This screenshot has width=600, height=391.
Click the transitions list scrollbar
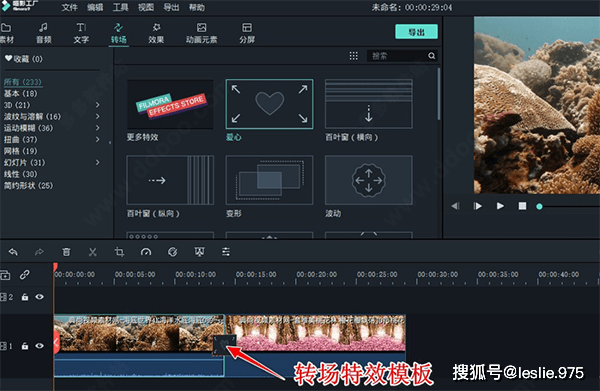coord(439,94)
